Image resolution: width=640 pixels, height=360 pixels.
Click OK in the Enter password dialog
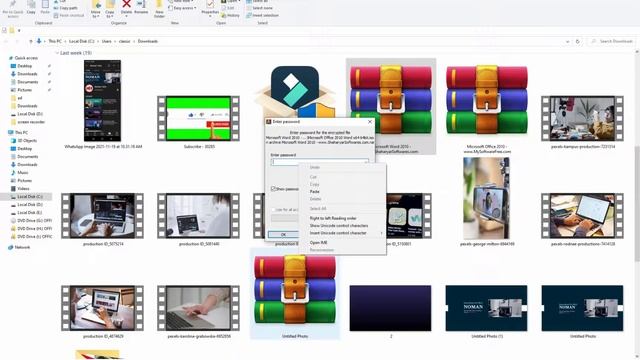pos(283,234)
